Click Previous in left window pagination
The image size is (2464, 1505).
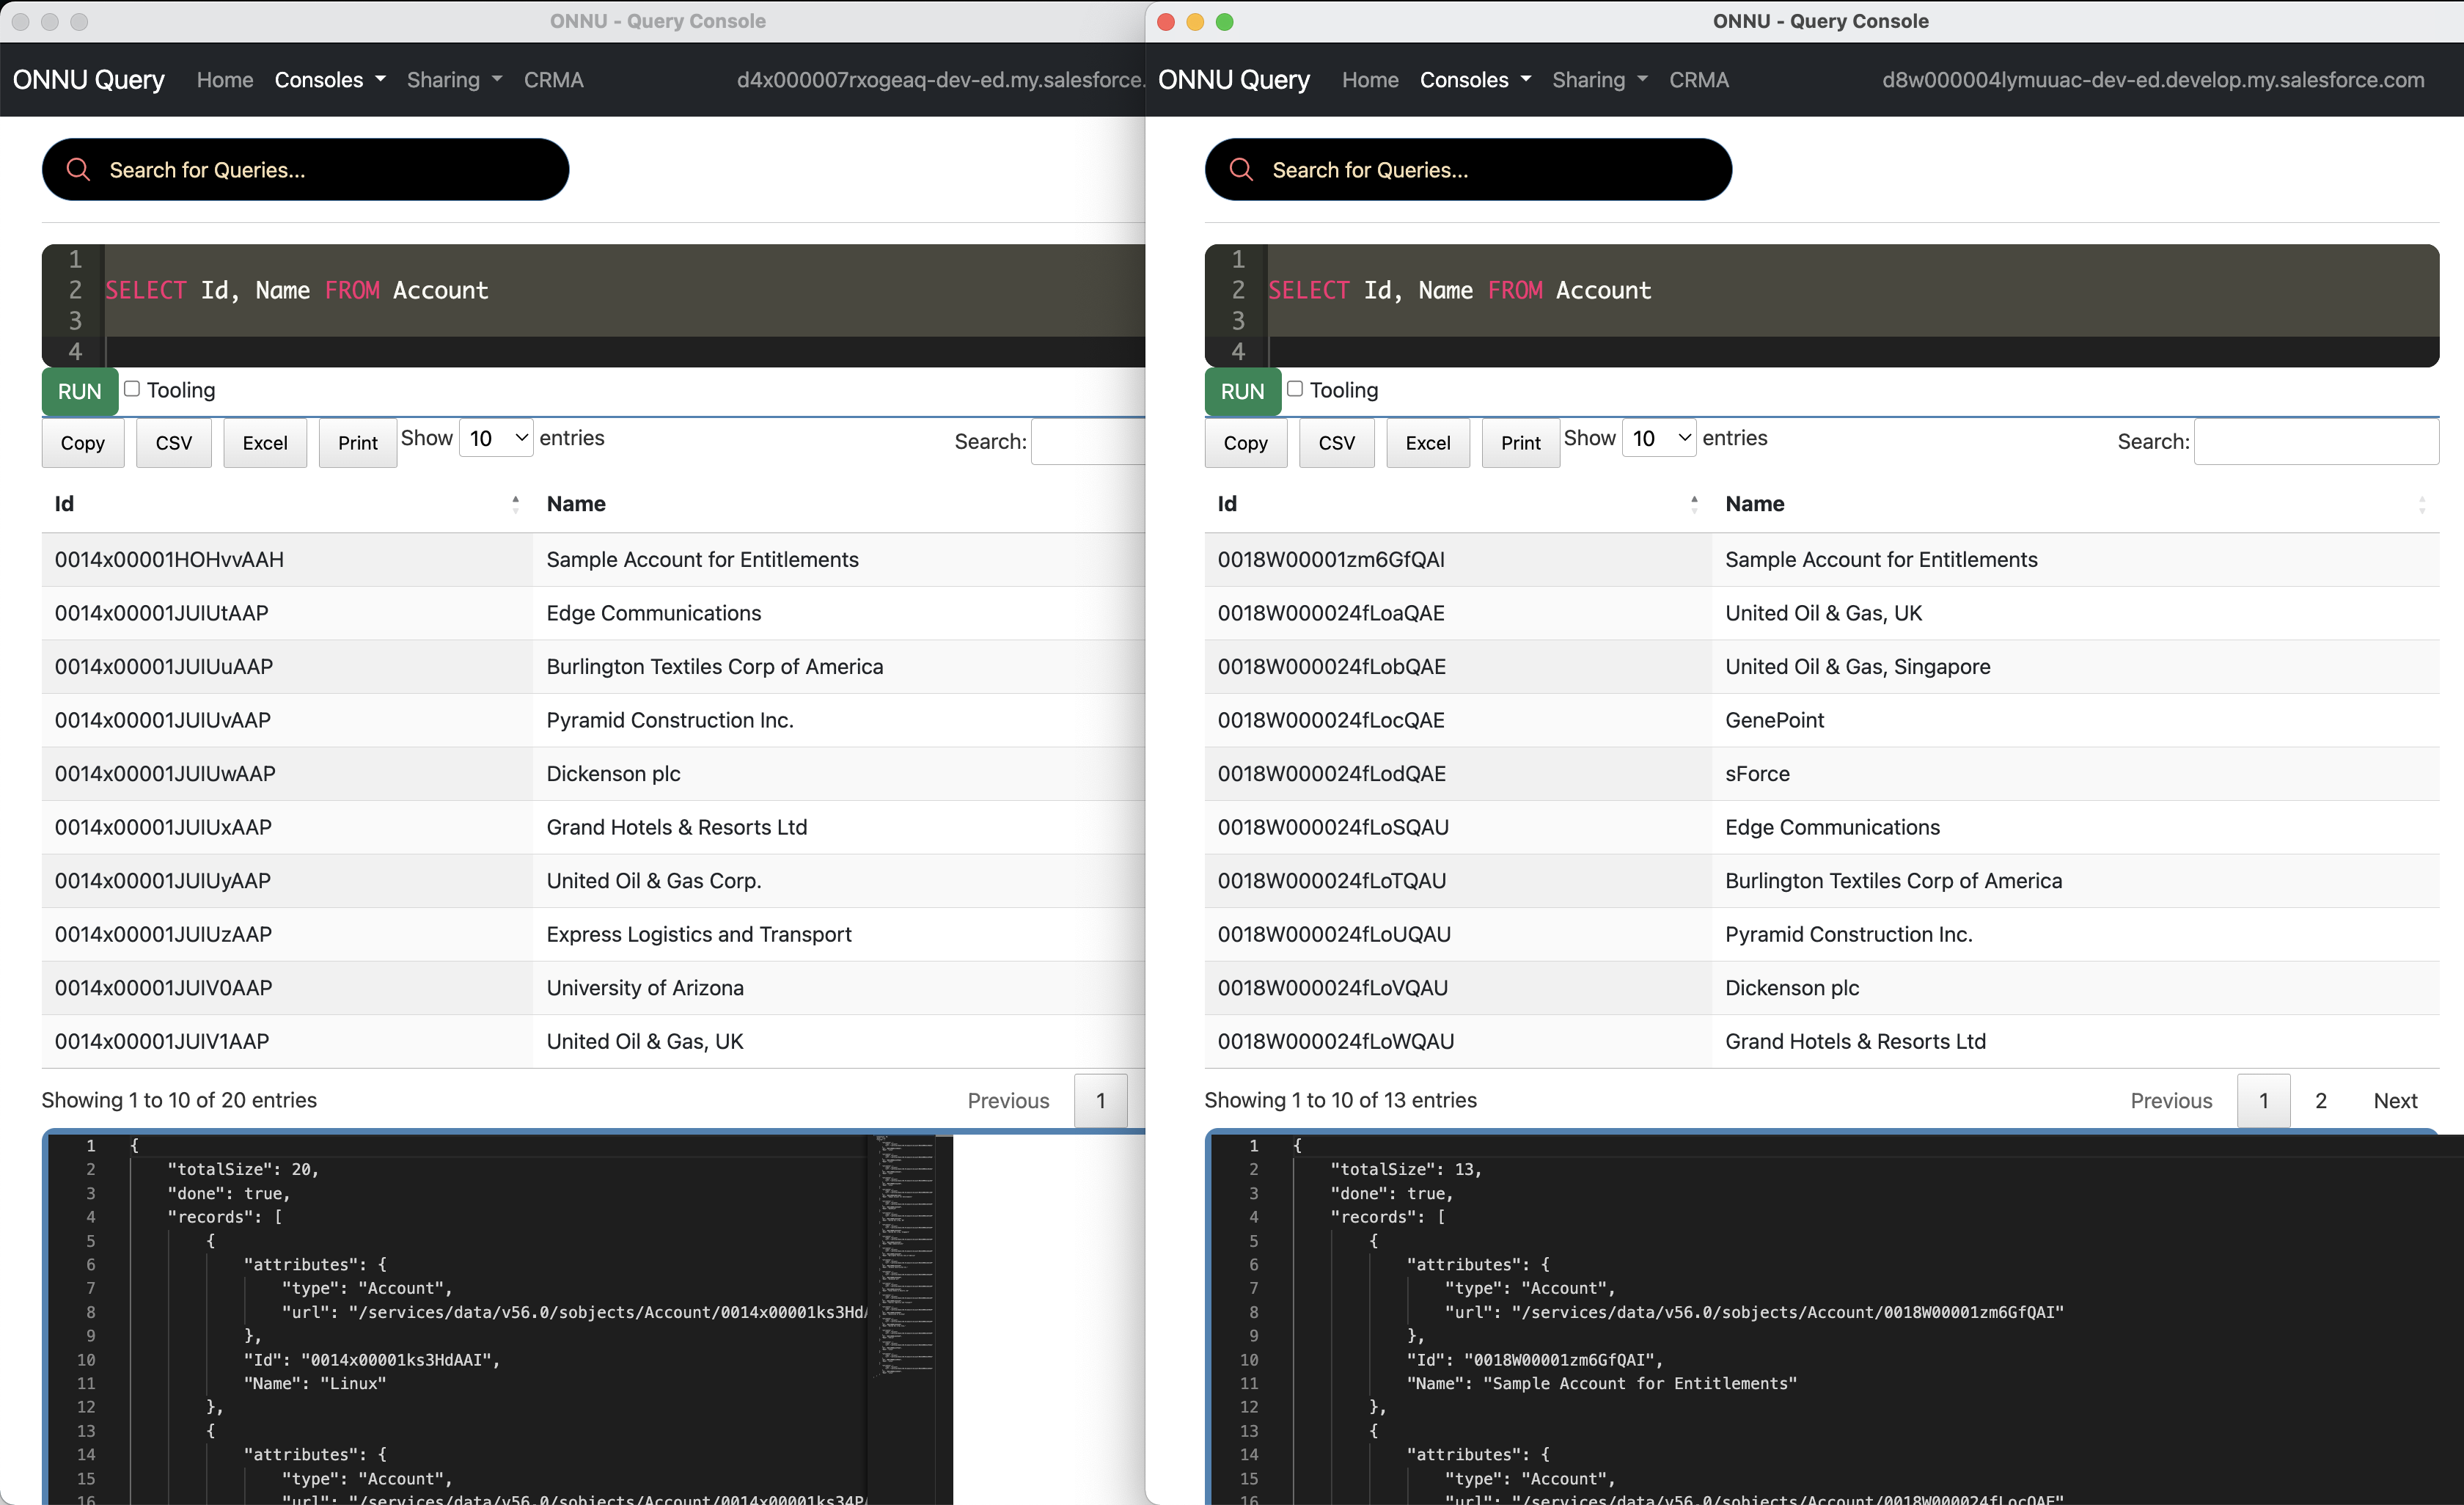(1008, 1100)
